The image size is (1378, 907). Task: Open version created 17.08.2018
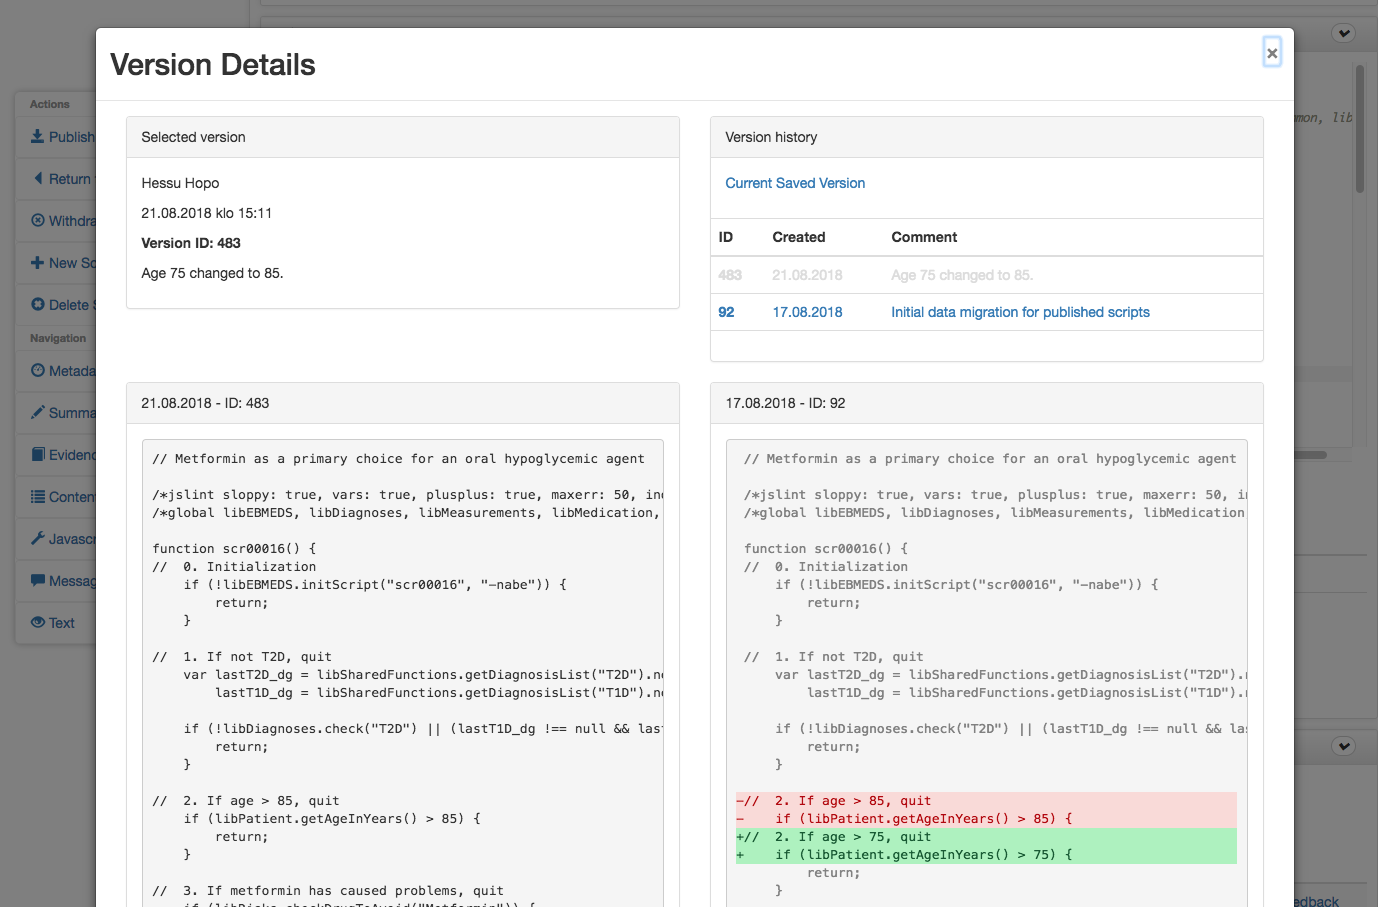pos(807,312)
